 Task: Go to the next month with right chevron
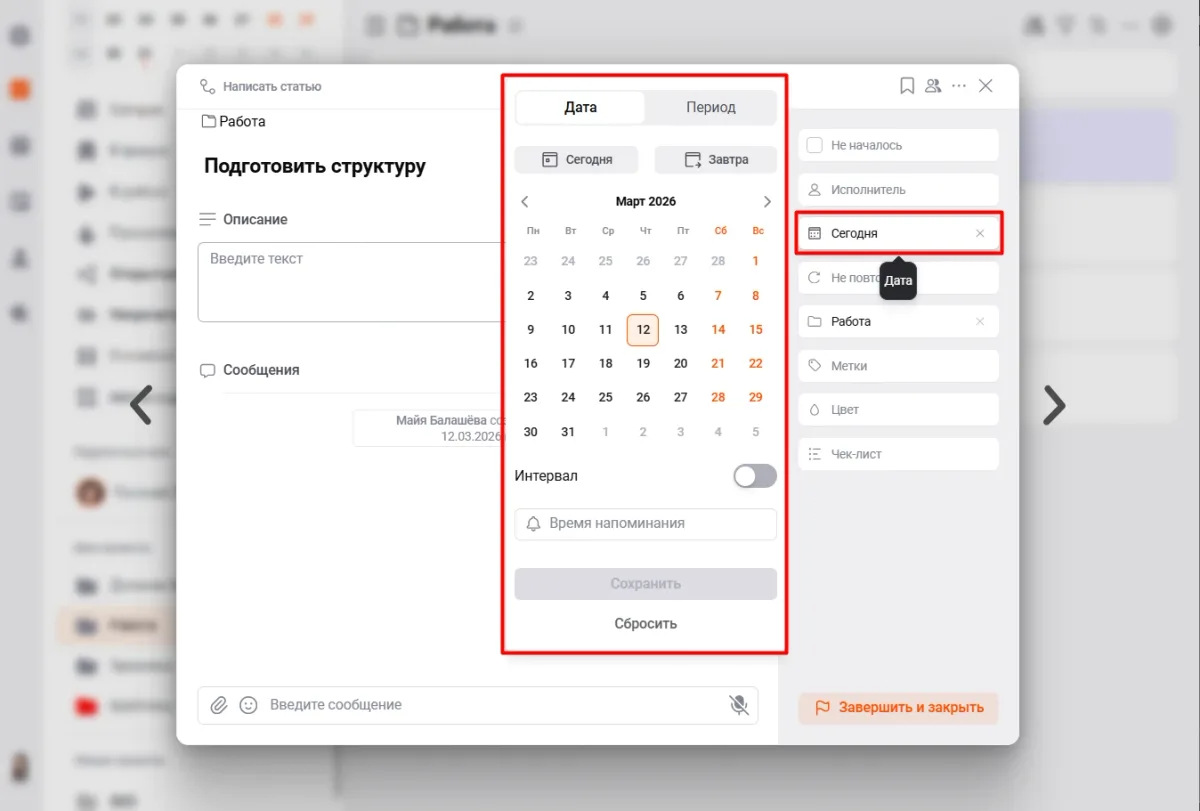(x=767, y=202)
